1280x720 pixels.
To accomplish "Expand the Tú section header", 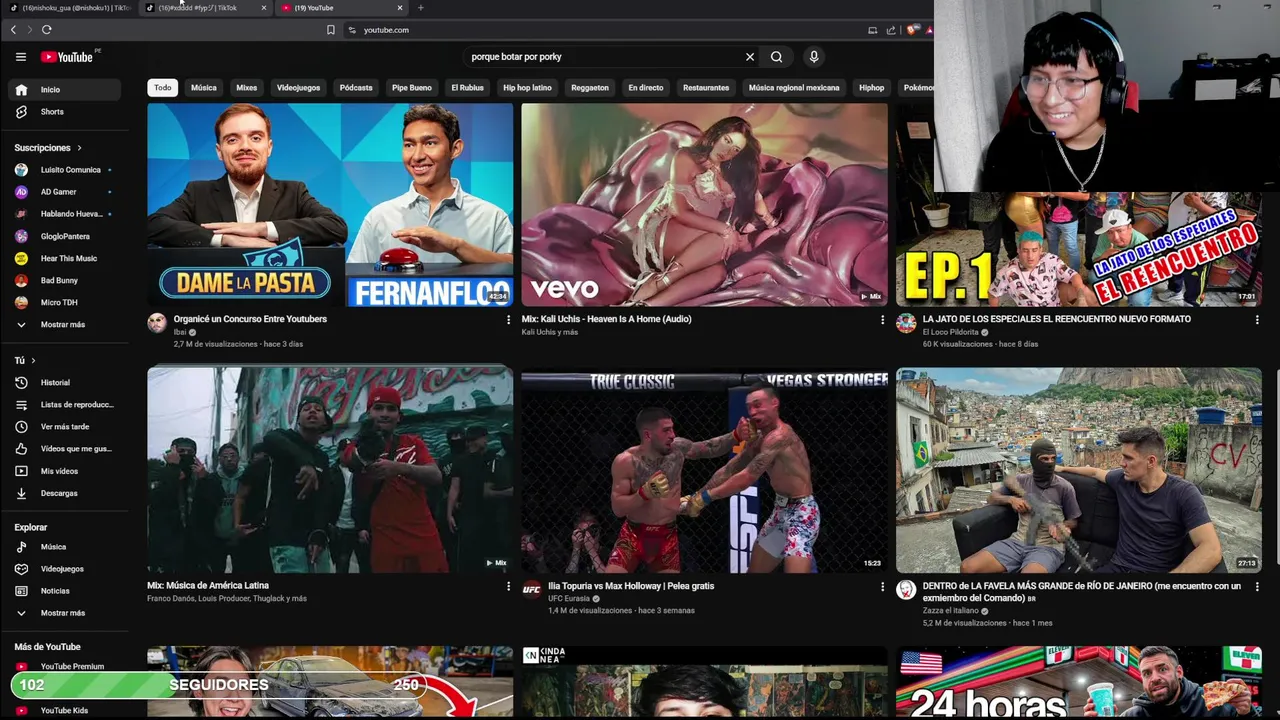I will point(24,360).
